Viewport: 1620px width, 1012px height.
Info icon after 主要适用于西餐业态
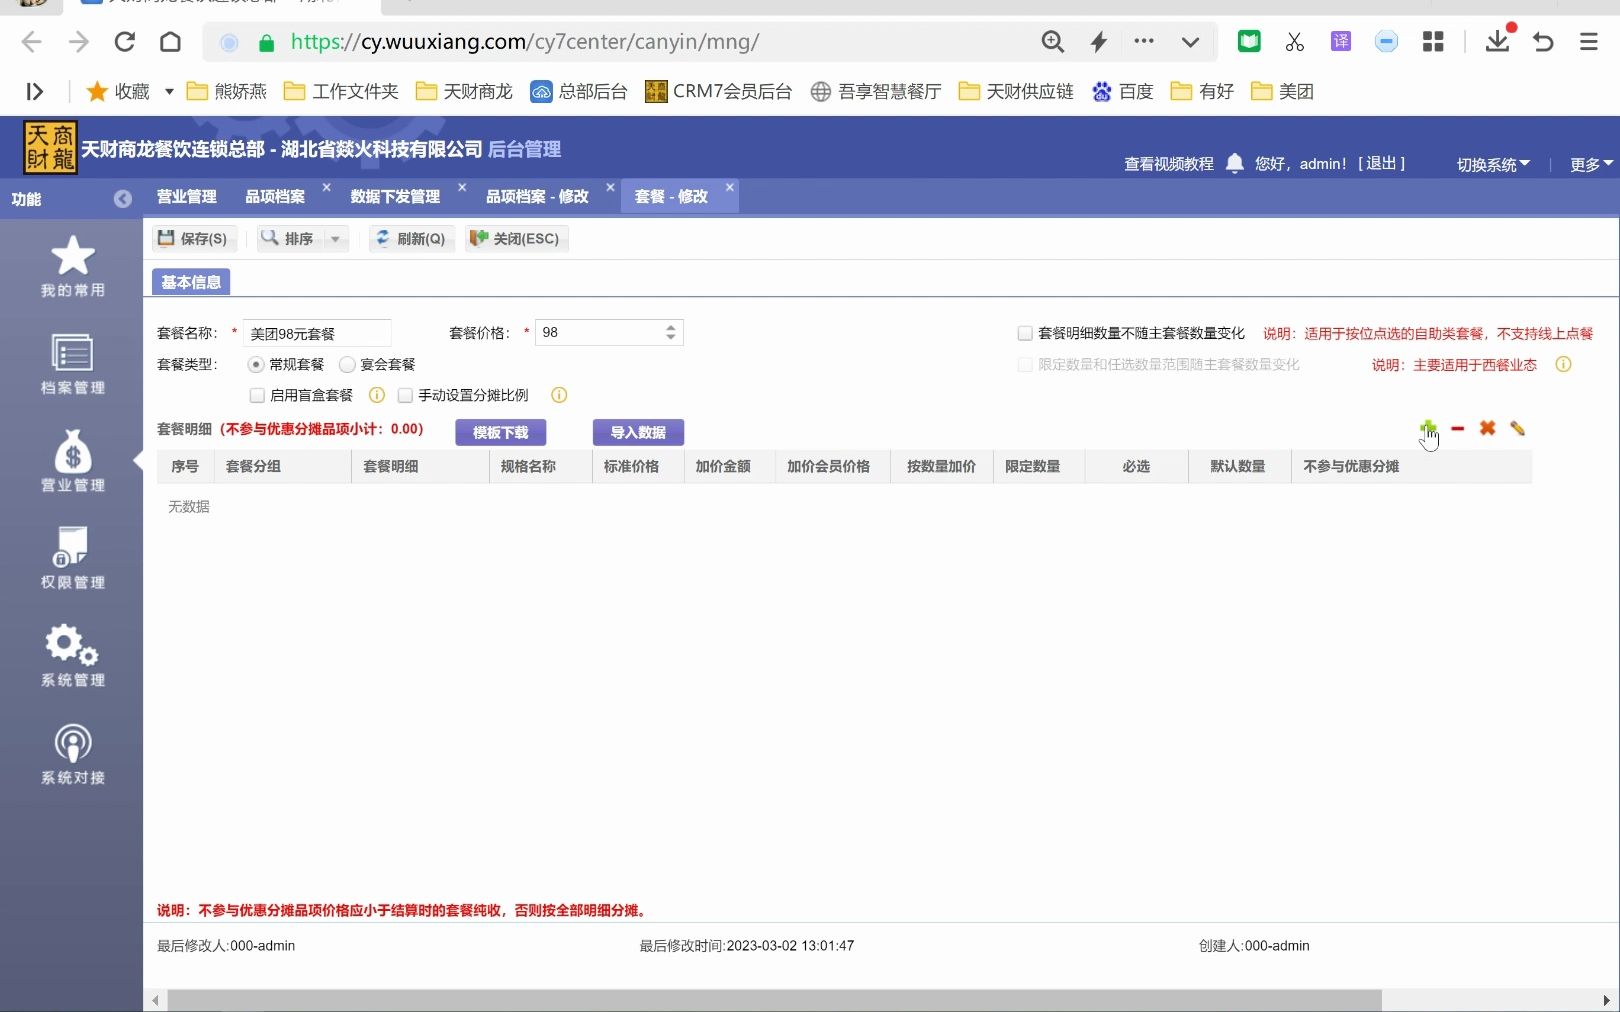1564,365
